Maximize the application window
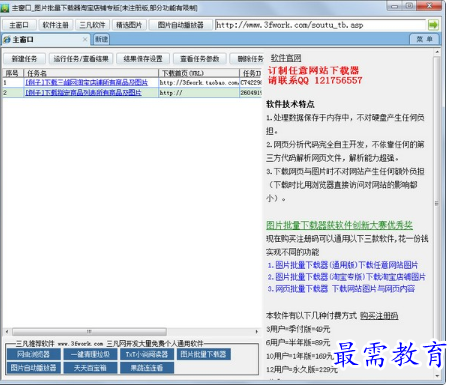455x386 pixels. (409, 6)
